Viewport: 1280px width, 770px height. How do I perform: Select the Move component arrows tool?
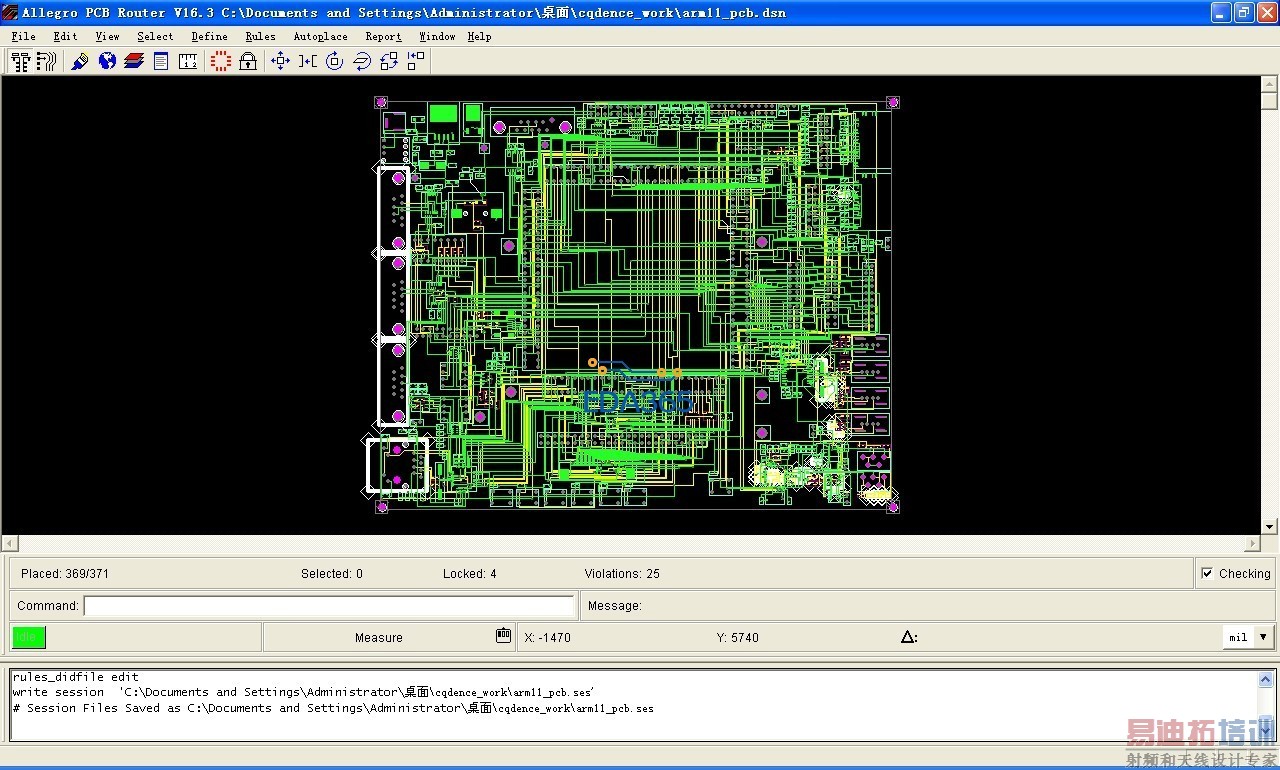tap(280, 62)
